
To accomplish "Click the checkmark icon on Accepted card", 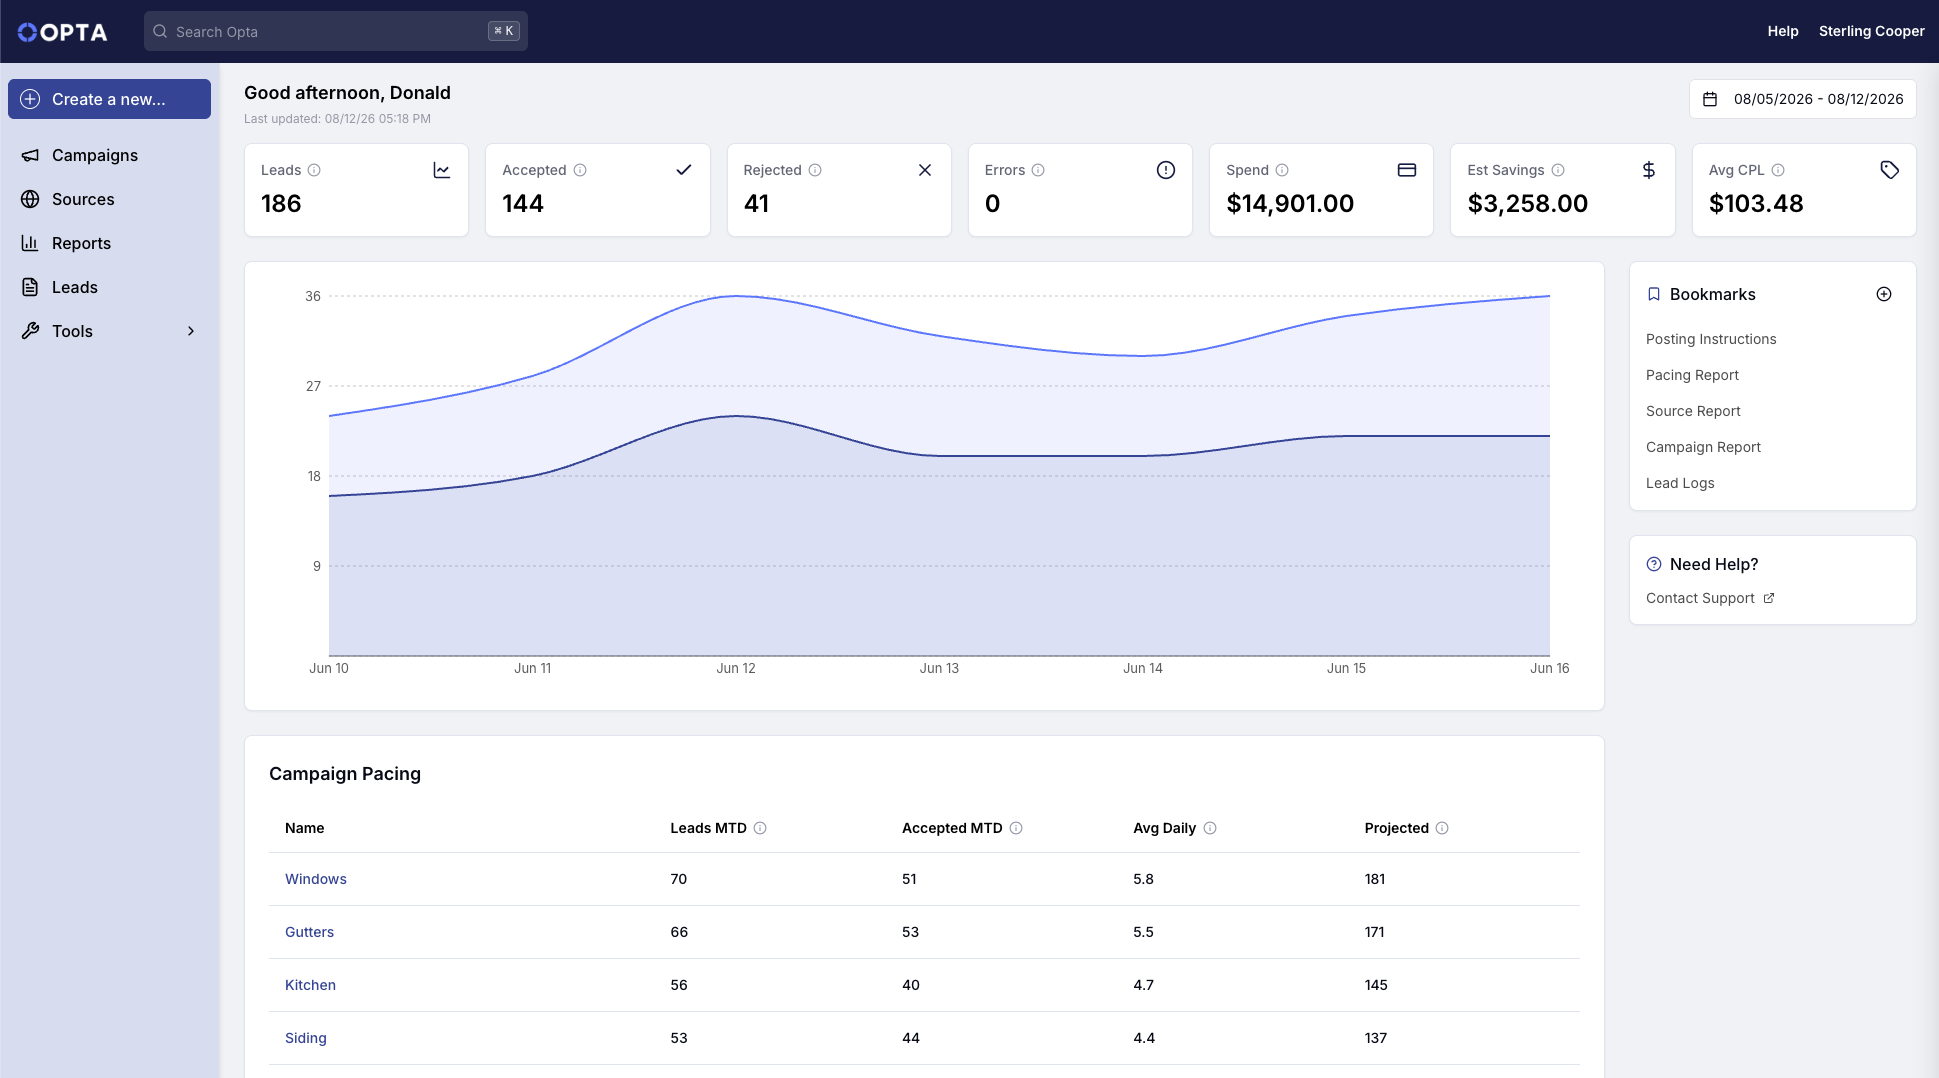I will click(x=684, y=170).
